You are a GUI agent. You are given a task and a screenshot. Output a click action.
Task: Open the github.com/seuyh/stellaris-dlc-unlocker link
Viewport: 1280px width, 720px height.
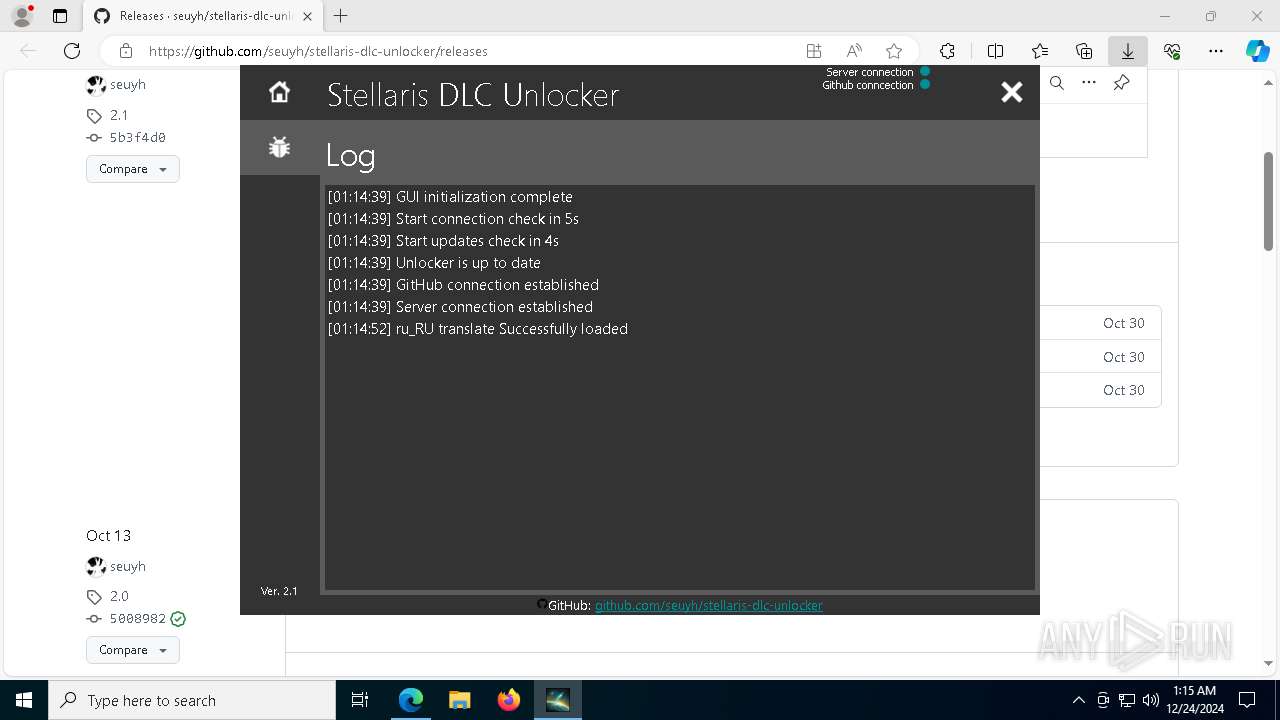click(708, 605)
